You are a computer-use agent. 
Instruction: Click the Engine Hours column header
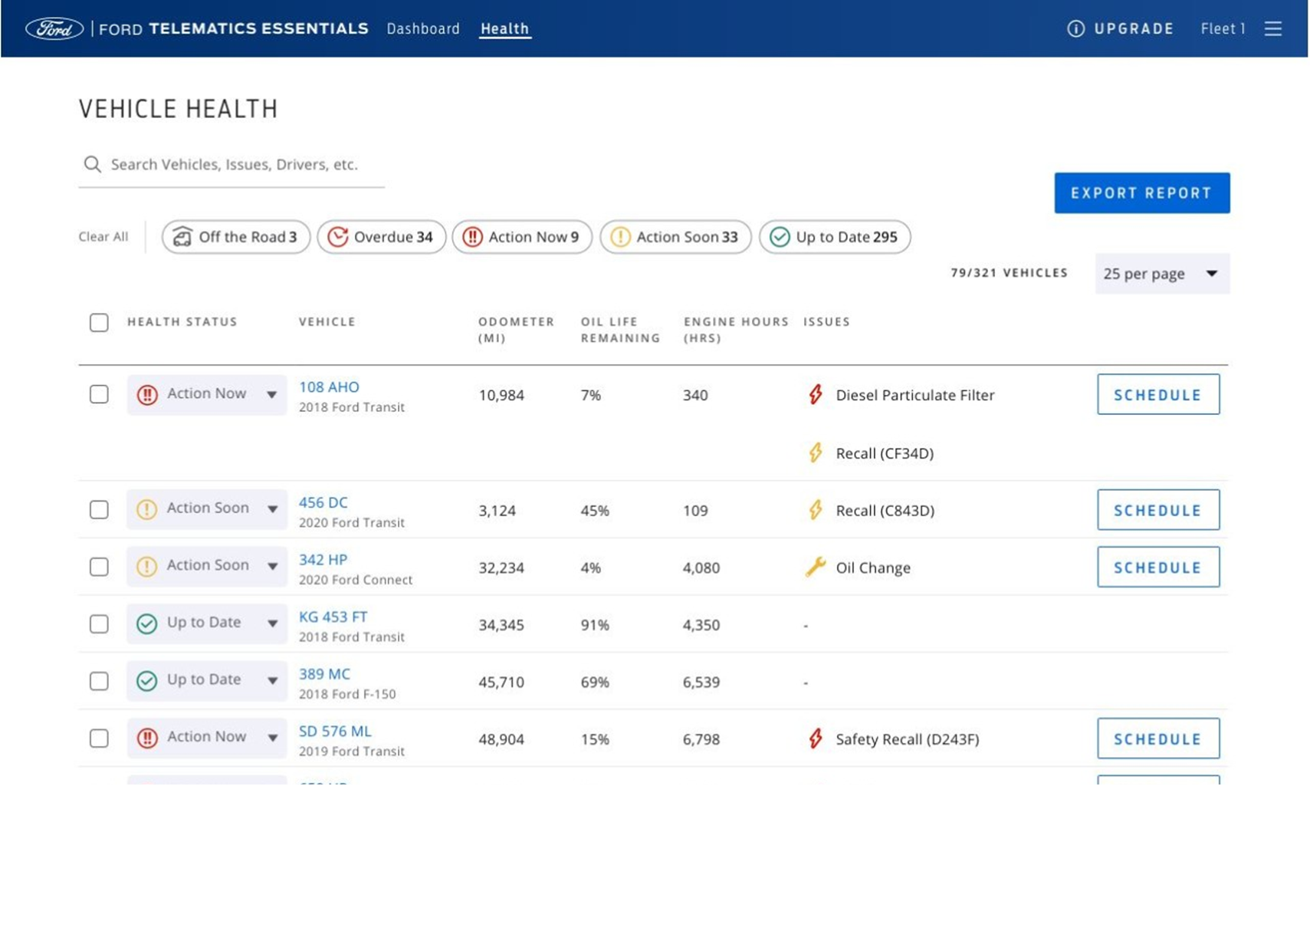(x=736, y=330)
